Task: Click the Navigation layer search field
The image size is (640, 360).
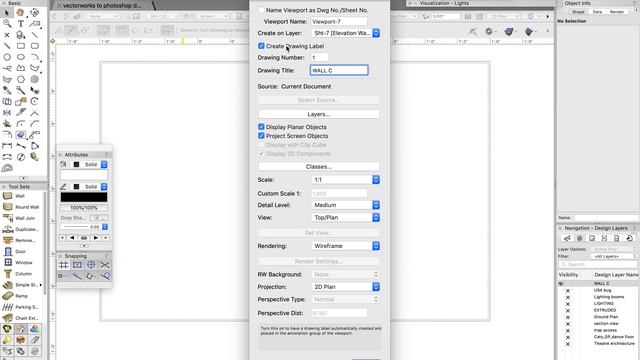Action: coord(598,264)
